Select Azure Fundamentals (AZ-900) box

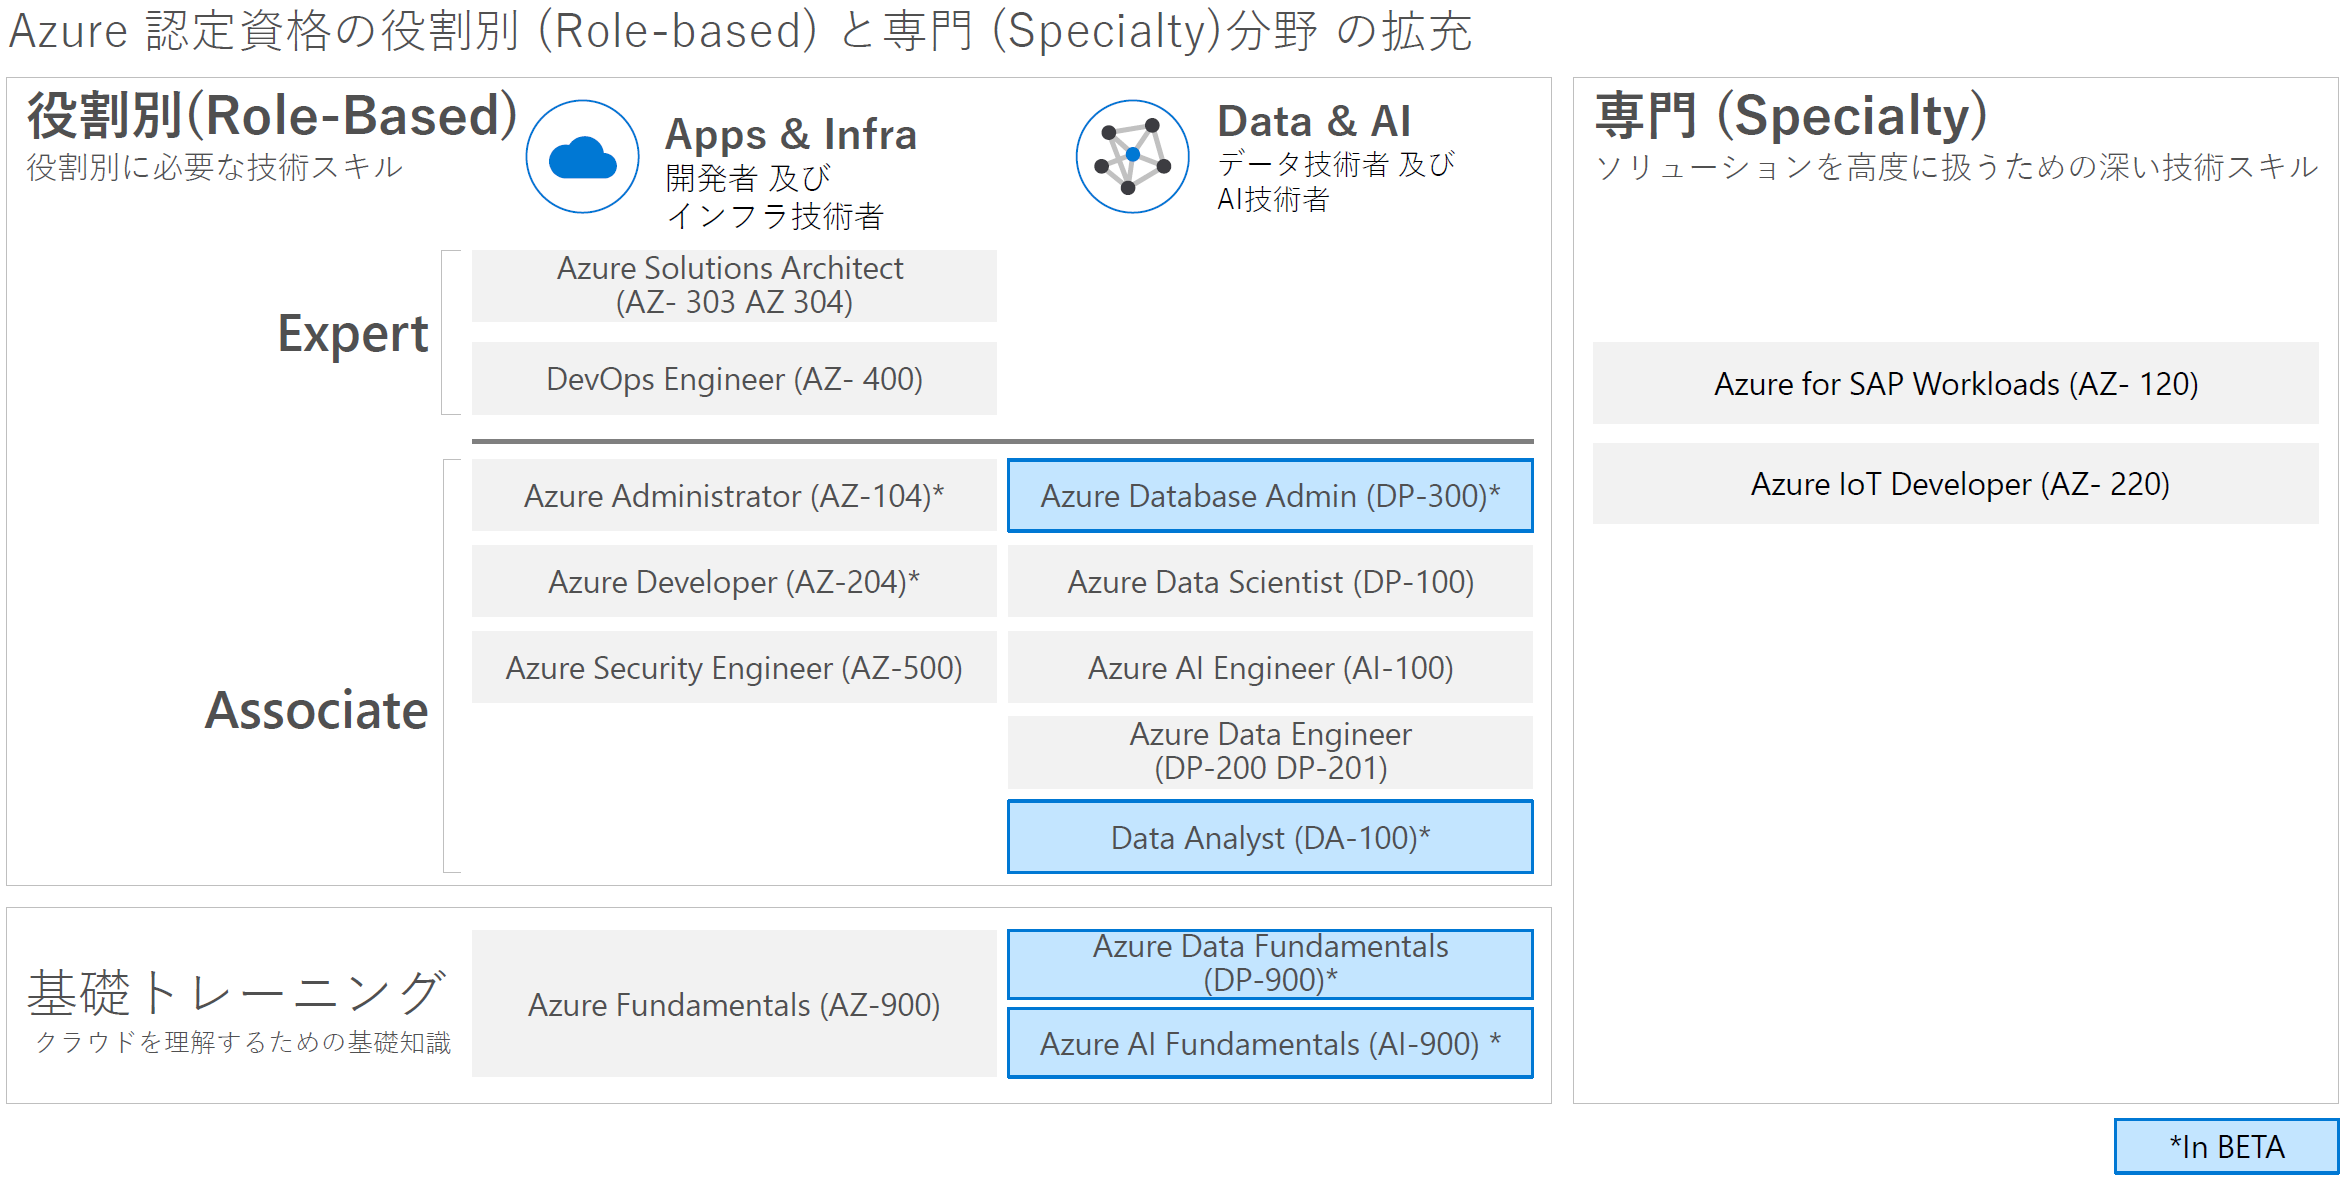click(733, 1005)
